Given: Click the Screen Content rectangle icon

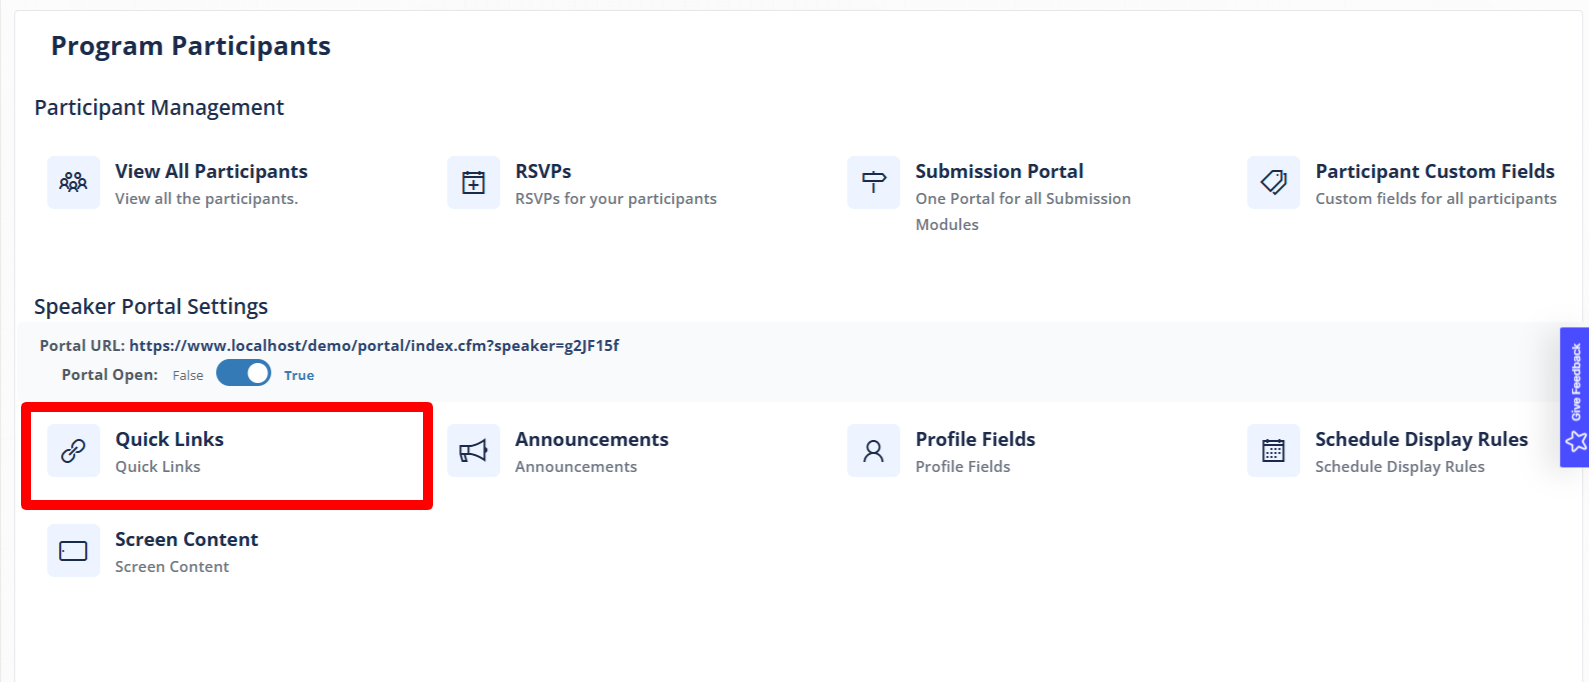Looking at the screenshot, I should pos(73,551).
